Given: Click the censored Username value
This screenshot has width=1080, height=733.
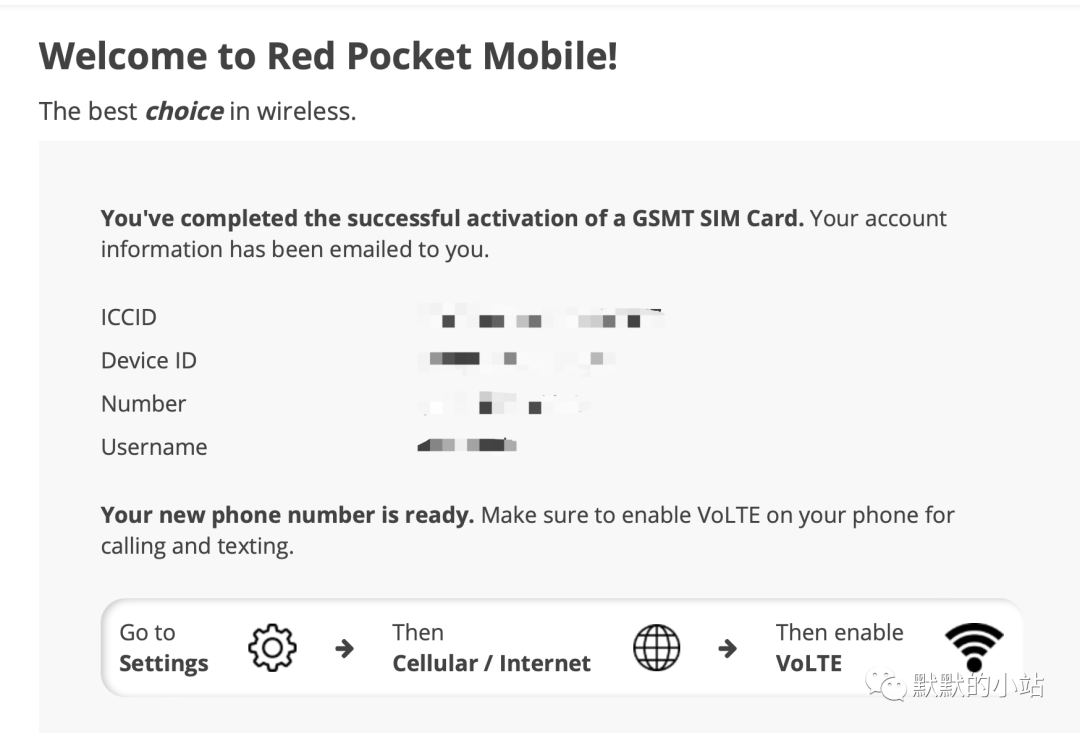Looking at the screenshot, I should point(467,445).
